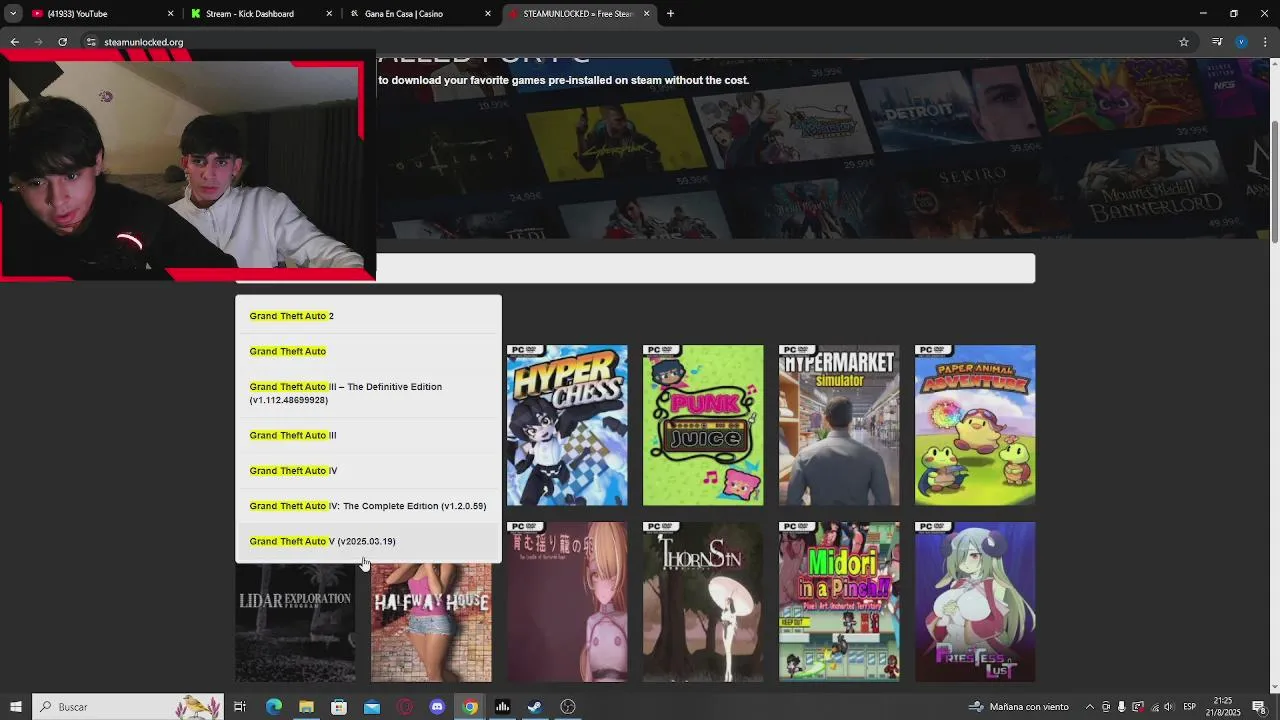
Task: Choose plain Grand Theft Auto suggestion
Action: click(368, 351)
